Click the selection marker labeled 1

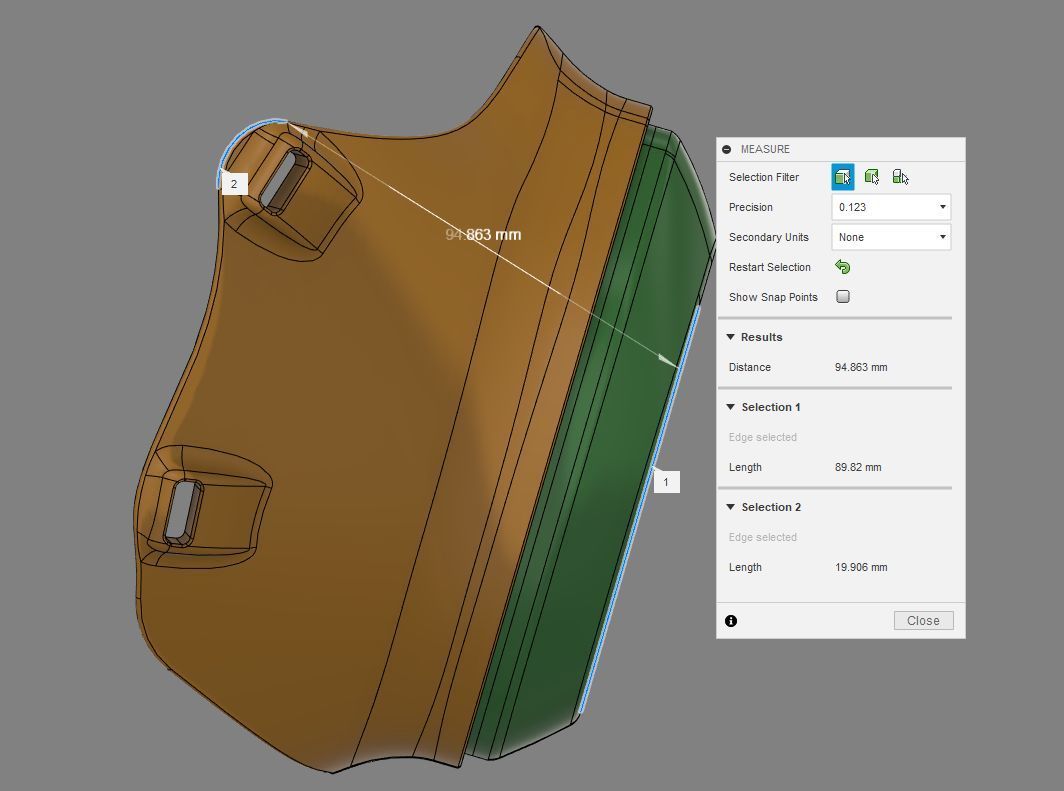666,482
